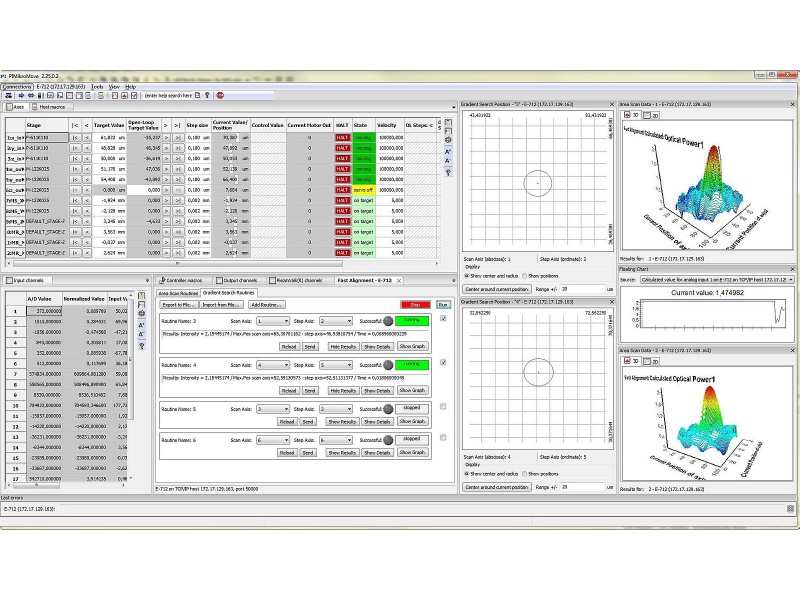Uncheck the checkbox next to Routine 3
800x600 pixels.
click(x=442, y=319)
